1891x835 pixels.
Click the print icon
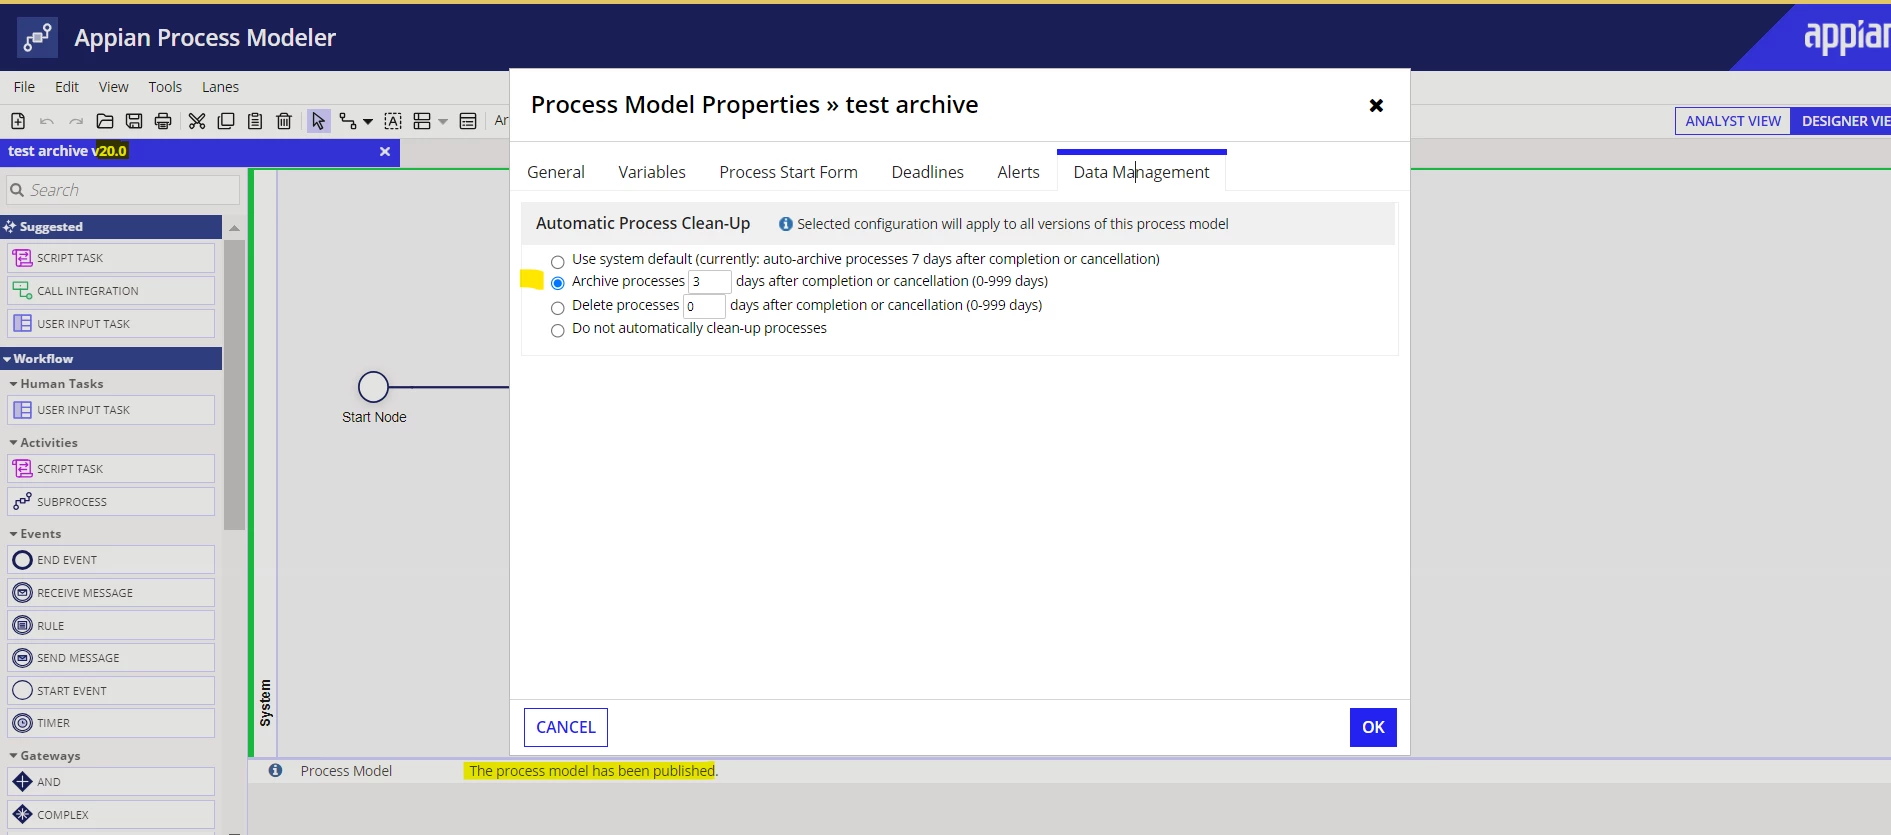(163, 121)
